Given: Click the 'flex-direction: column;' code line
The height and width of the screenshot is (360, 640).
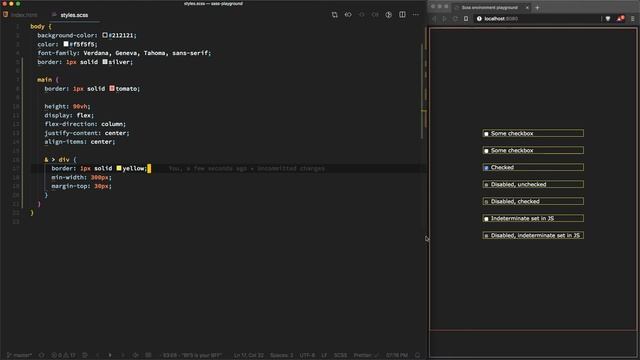Looking at the screenshot, I should 85,124.
